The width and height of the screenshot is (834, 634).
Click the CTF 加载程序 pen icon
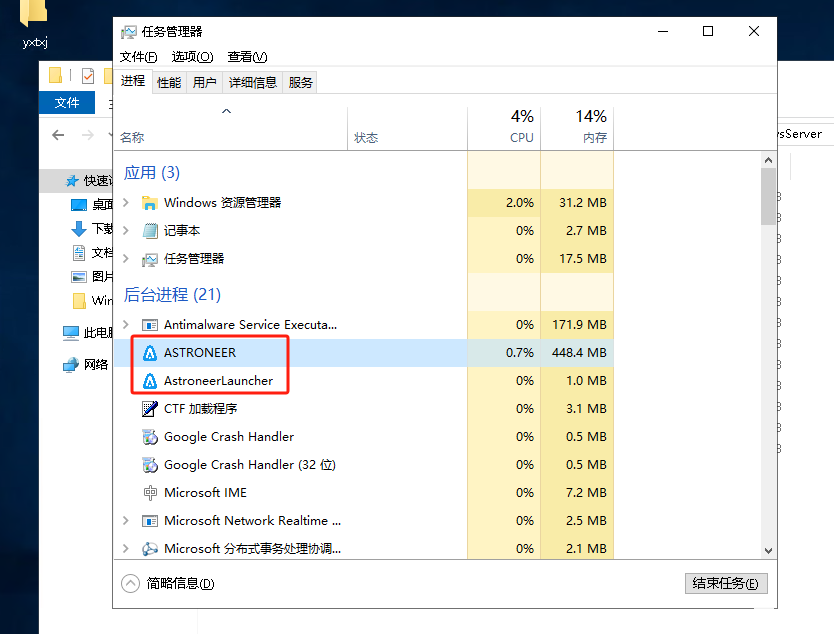(150, 408)
